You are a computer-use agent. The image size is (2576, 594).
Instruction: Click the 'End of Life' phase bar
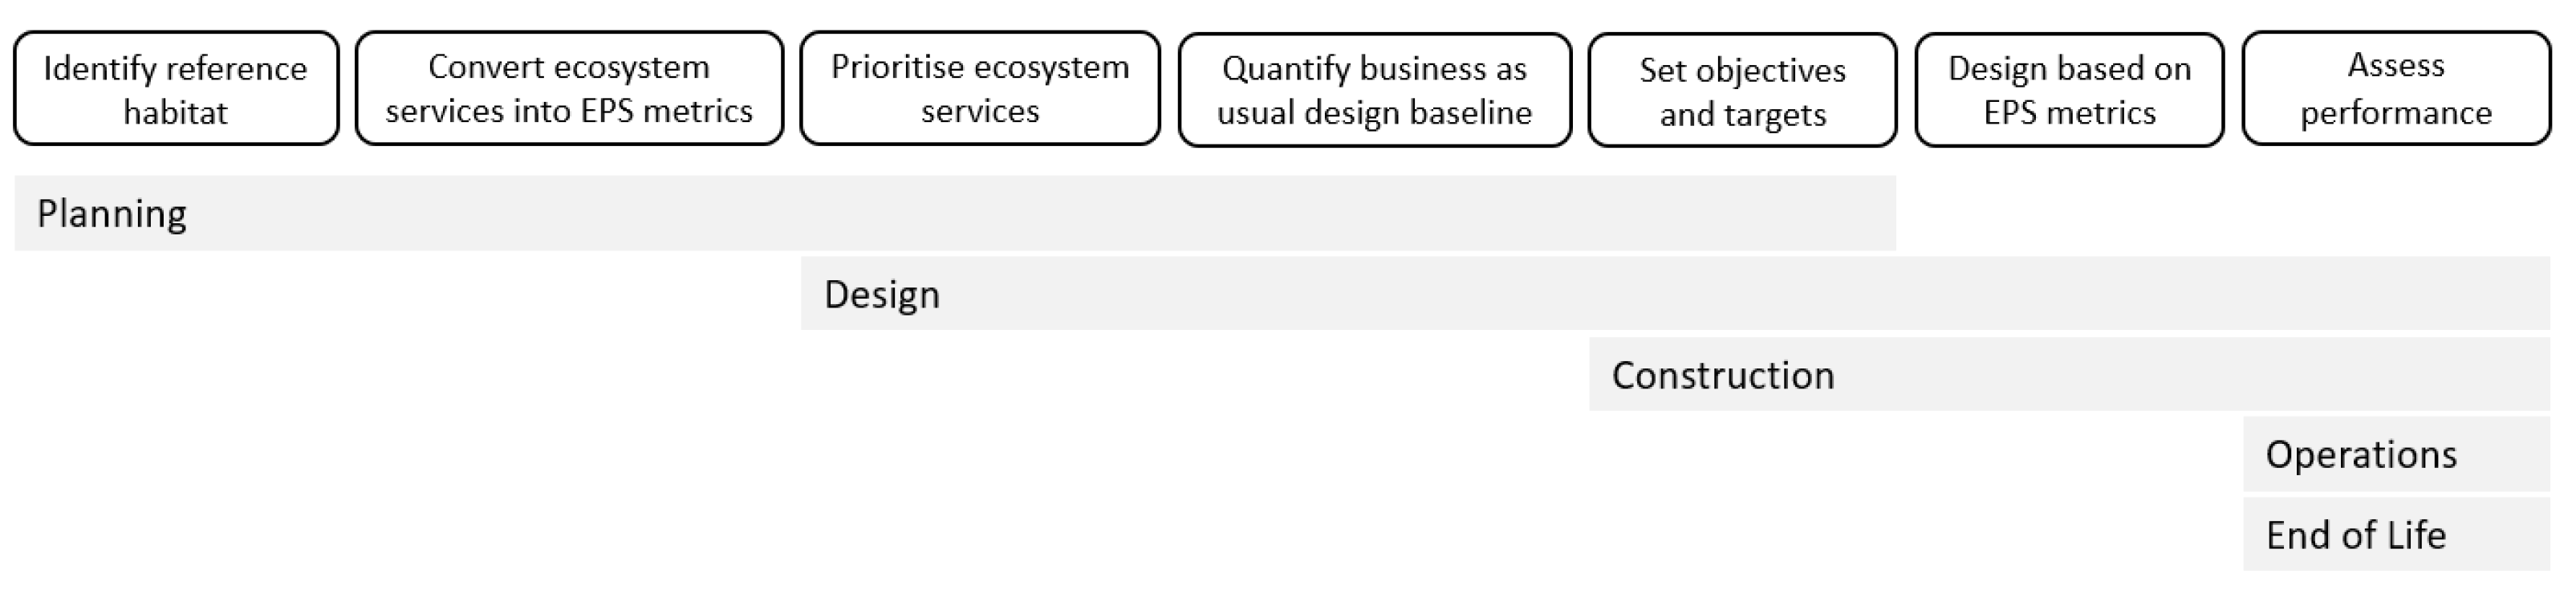[2396, 536]
